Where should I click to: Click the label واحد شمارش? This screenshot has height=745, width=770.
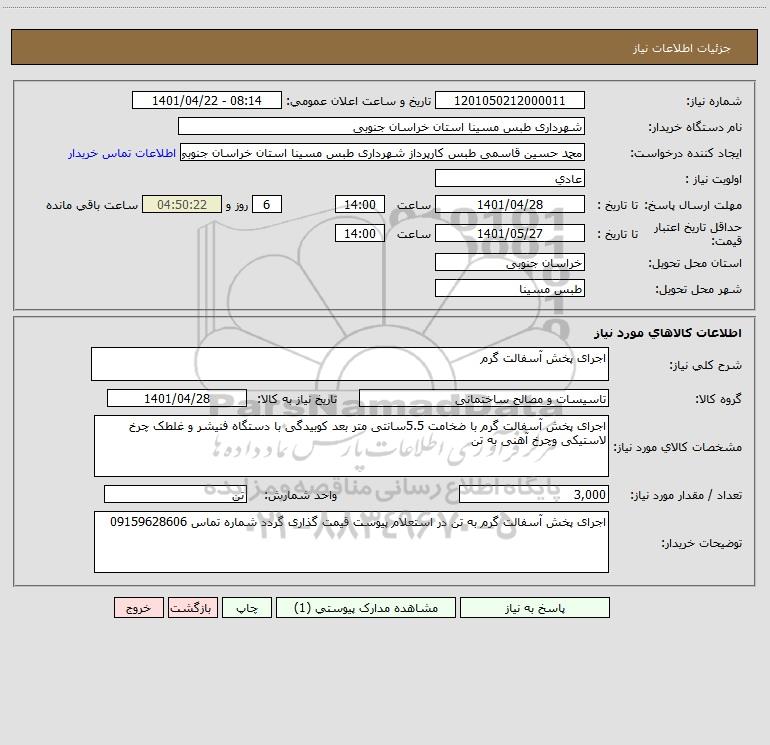click(x=301, y=496)
